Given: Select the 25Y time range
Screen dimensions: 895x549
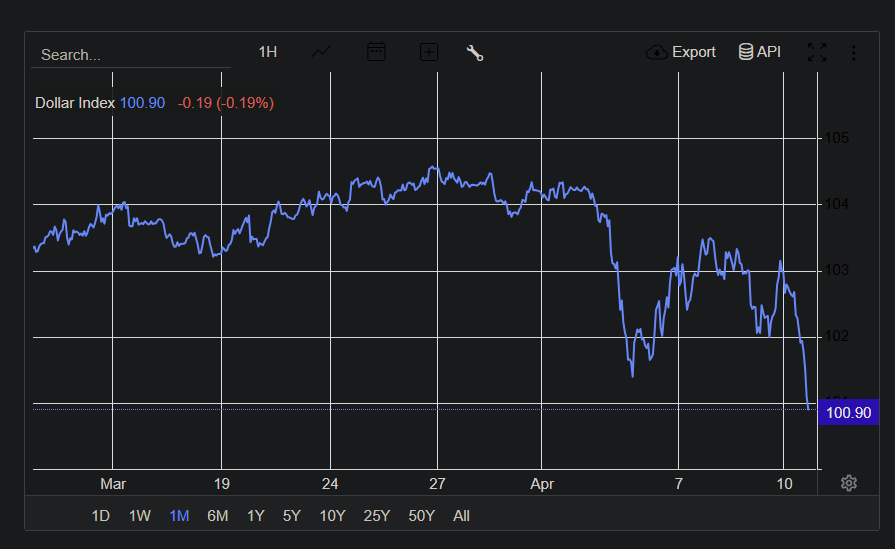Looking at the screenshot, I should (377, 516).
